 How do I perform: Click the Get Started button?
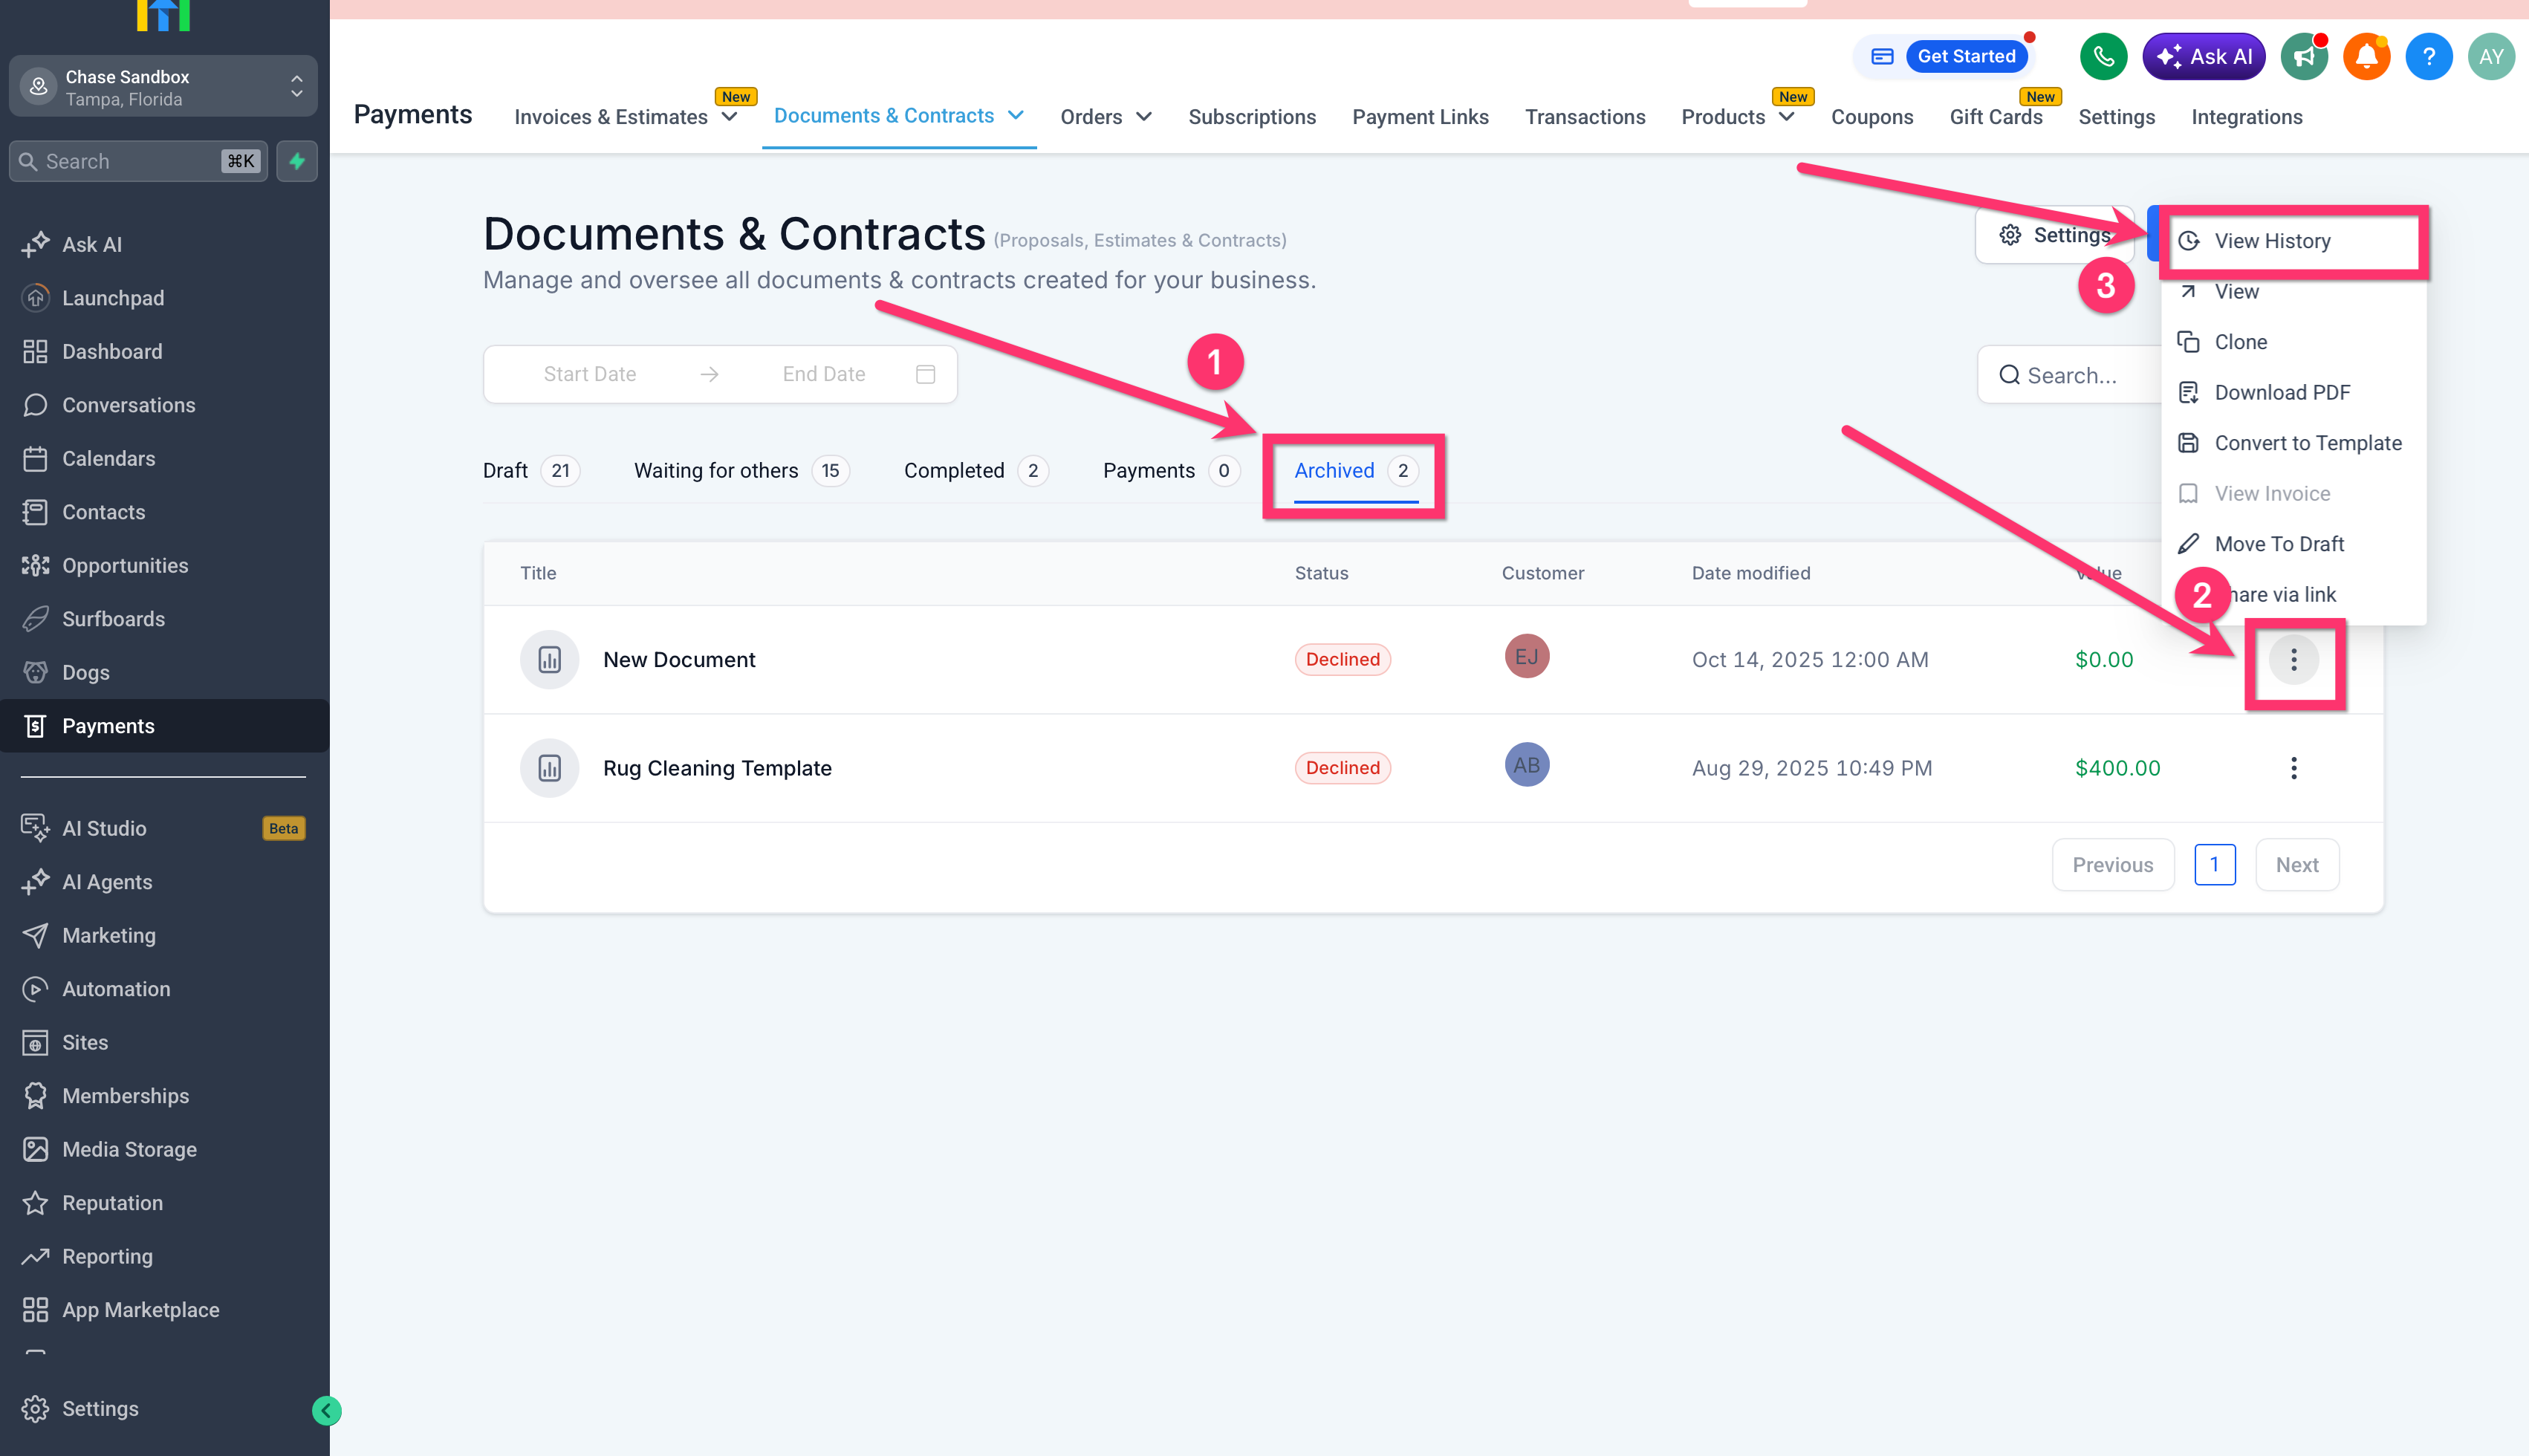pos(1965,57)
